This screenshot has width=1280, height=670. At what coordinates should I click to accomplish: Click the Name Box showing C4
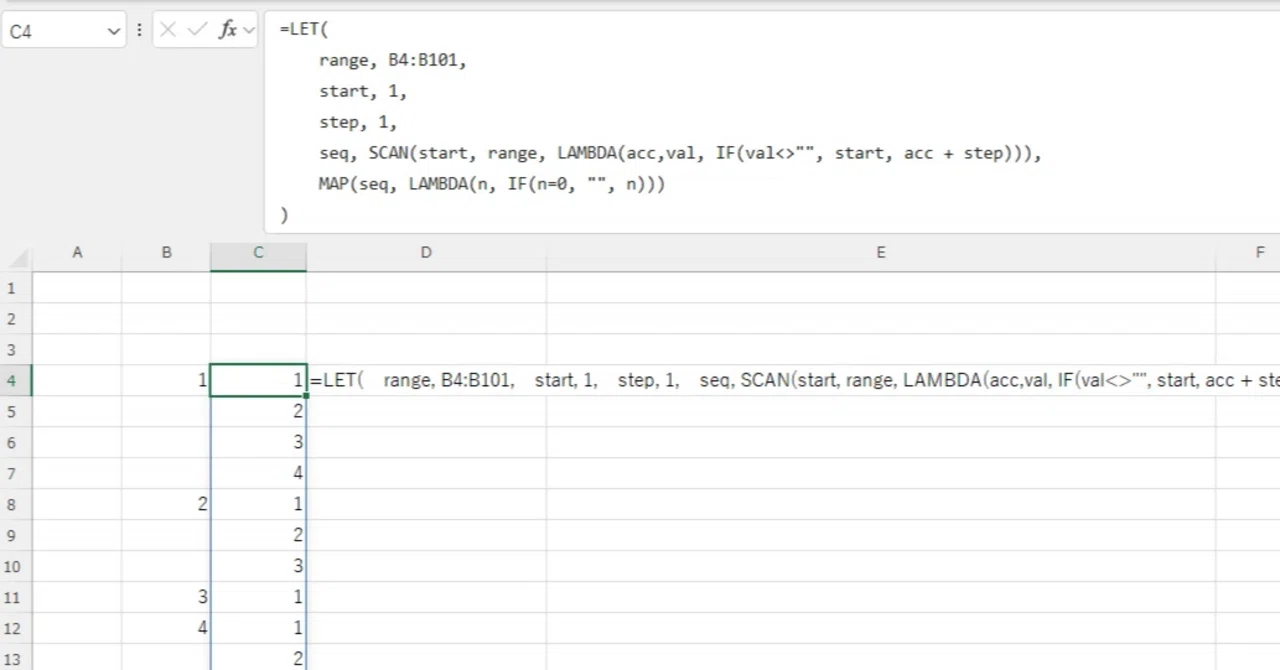[x=64, y=31]
